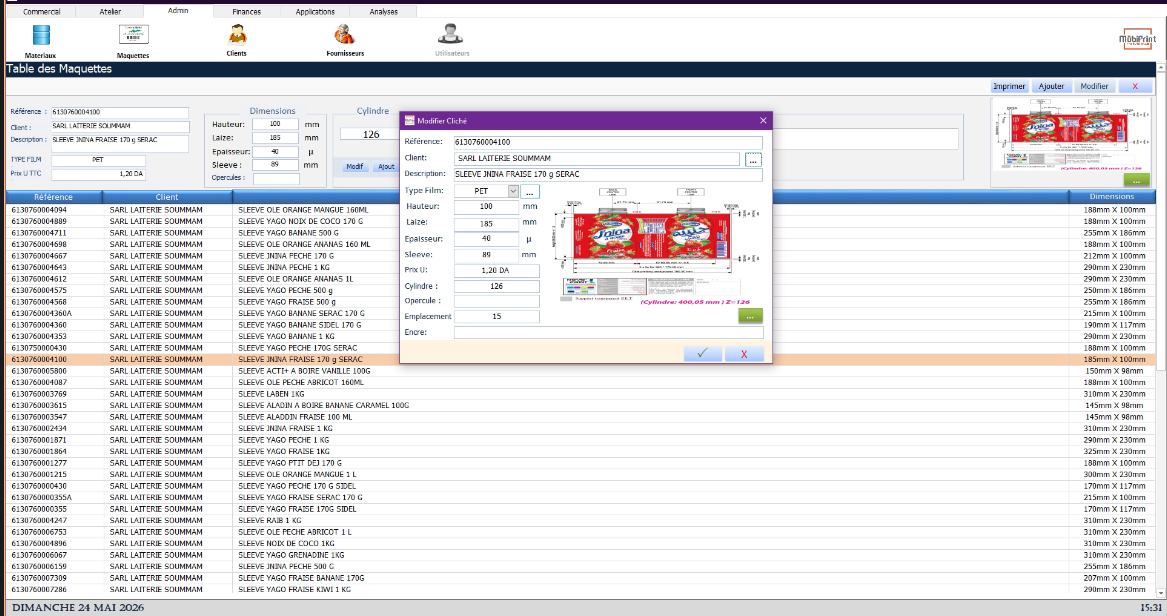Select row SLEEVE LABEN 1KG
Image resolution: width=1167 pixels, height=616 pixels.
point(581,394)
